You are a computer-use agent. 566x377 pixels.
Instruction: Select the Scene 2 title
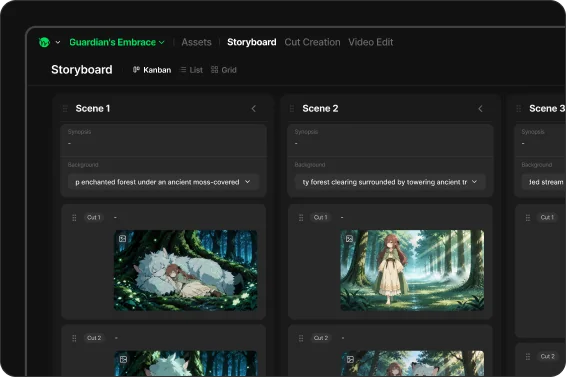pos(320,109)
